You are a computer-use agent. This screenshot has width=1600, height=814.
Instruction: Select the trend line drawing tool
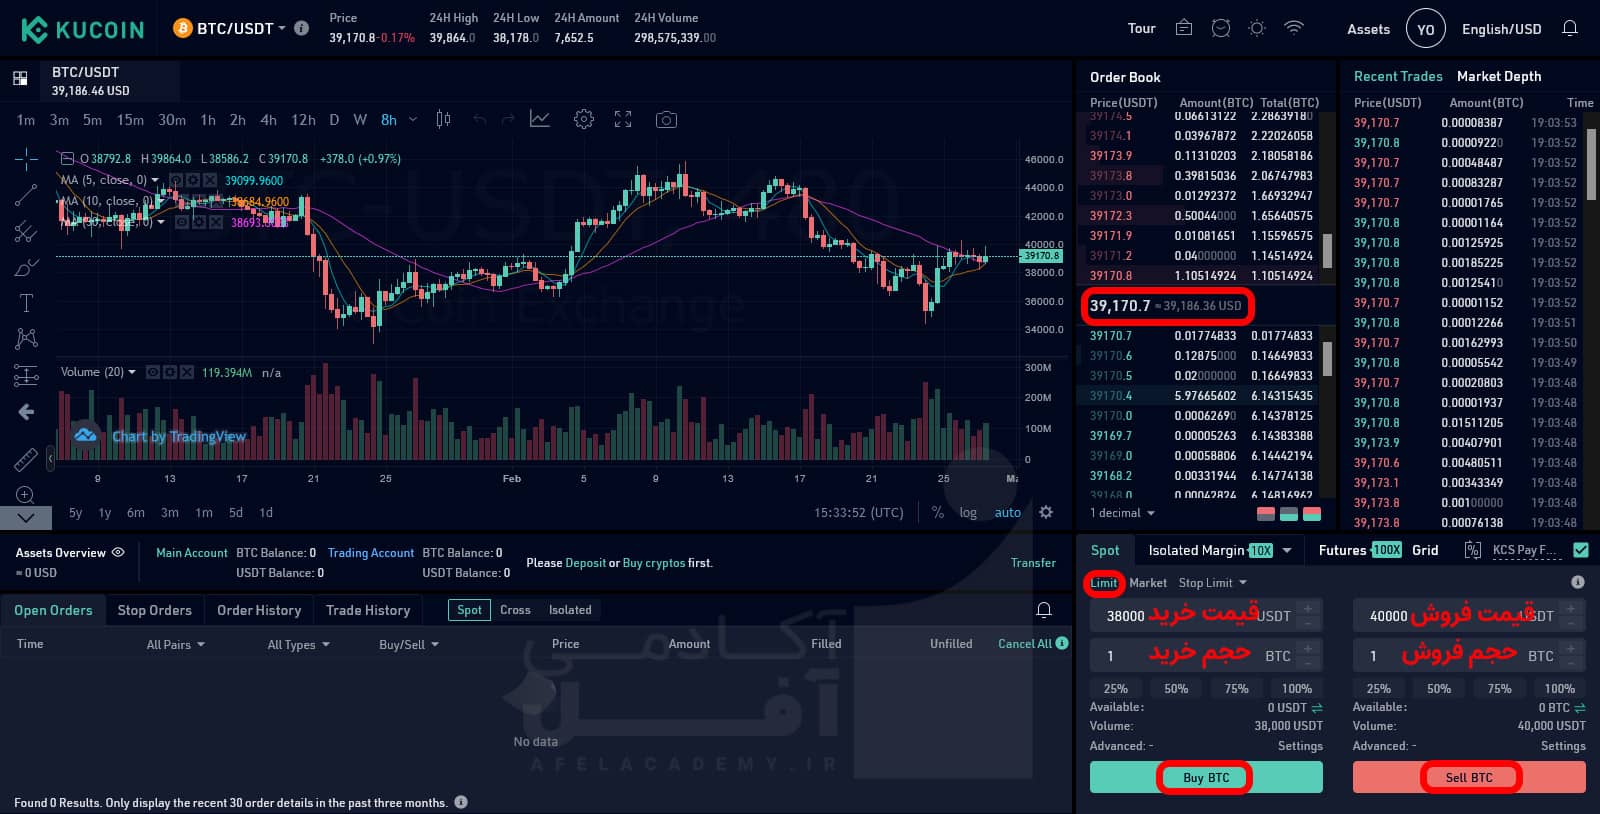(26, 195)
